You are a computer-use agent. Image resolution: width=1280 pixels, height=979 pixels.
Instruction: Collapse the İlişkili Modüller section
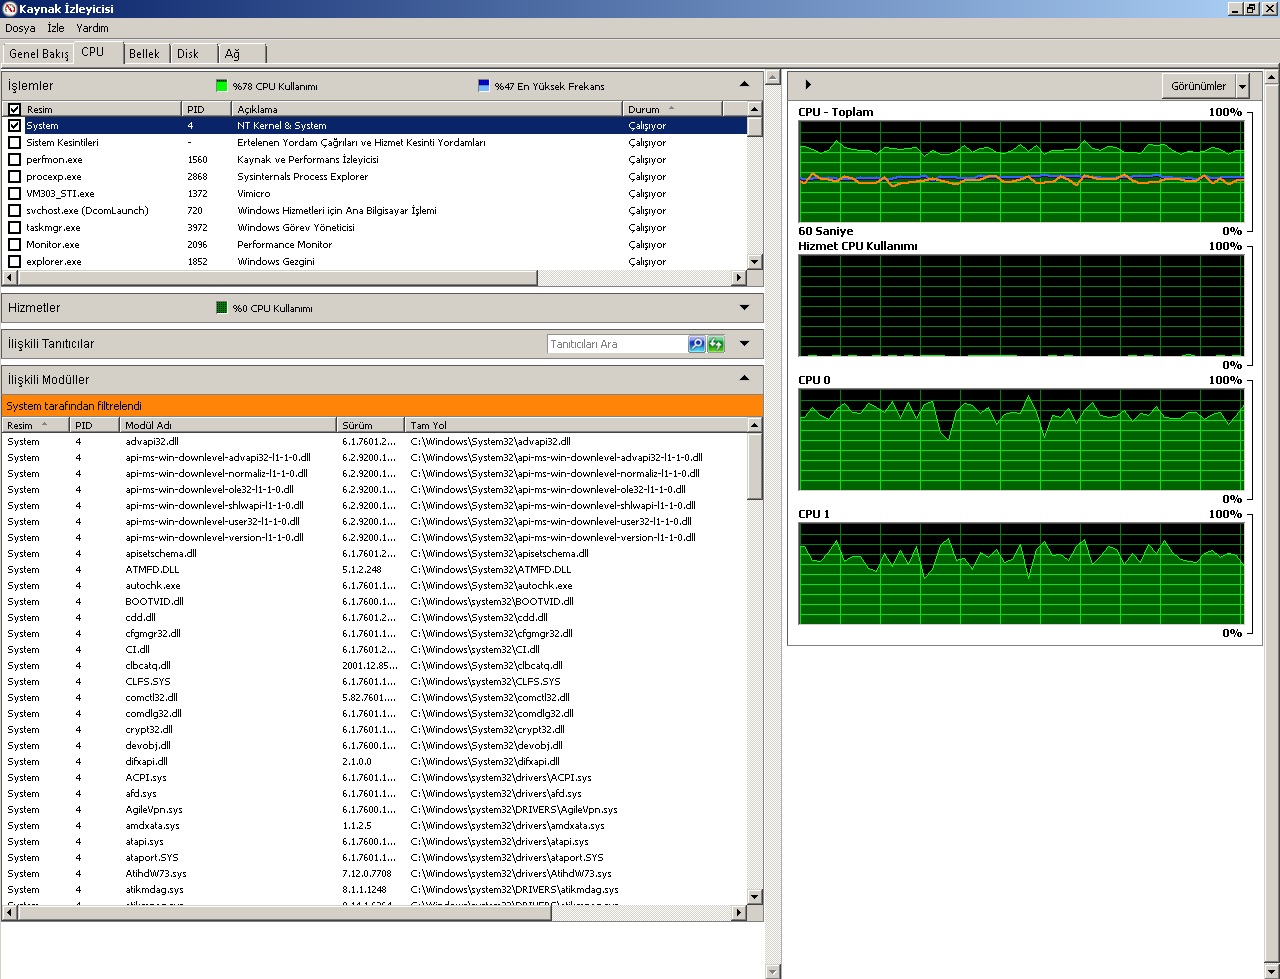(744, 379)
